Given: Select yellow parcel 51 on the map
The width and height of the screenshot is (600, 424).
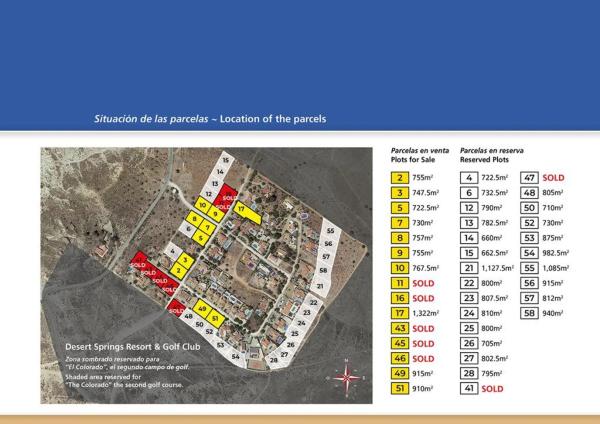Looking at the screenshot, I should pyautogui.click(x=215, y=318).
